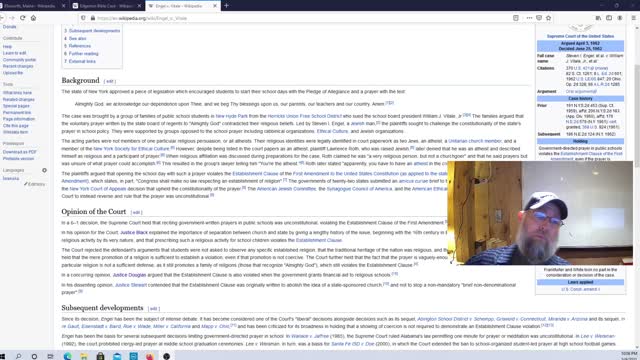Launch Microsoft Edge from taskbar
This screenshot has height=360, width=640.
pyautogui.click(x=67, y=356)
